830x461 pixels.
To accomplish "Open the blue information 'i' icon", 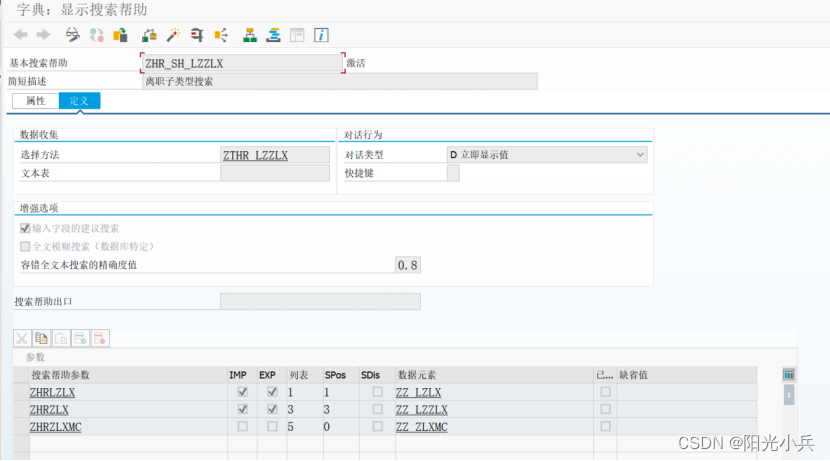I will [x=321, y=35].
